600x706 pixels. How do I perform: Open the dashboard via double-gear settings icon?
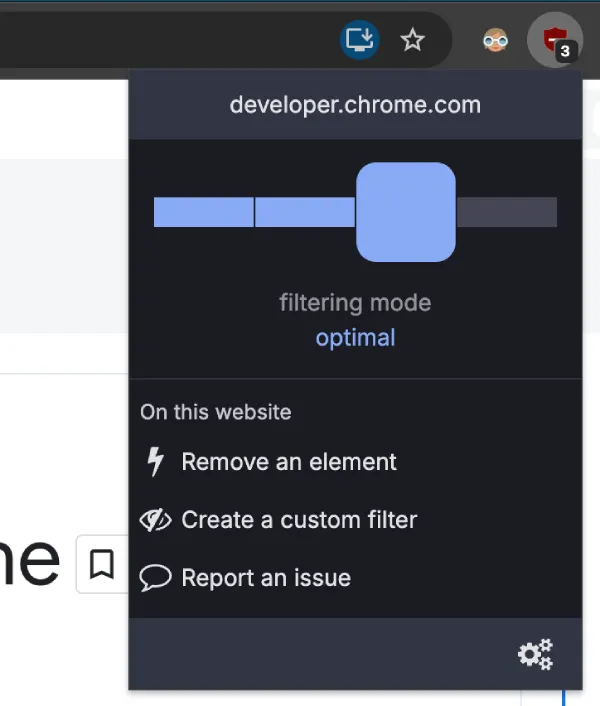pos(535,654)
